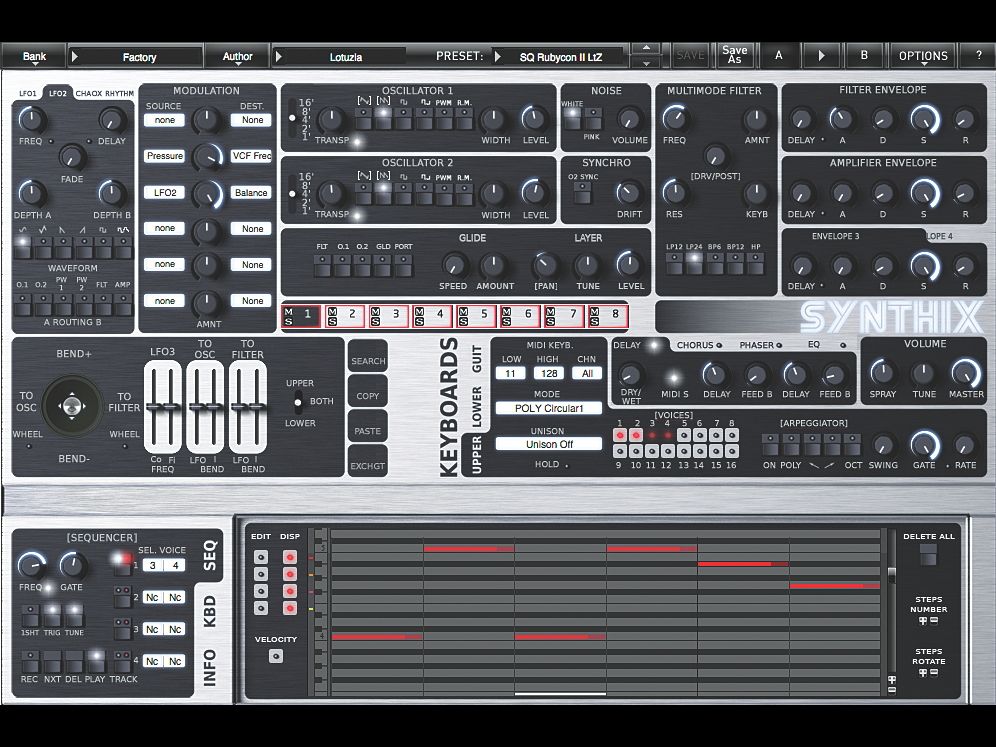The image size is (996, 747).
Task: Click the MIDI LOW key field
Action: tap(511, 374)
